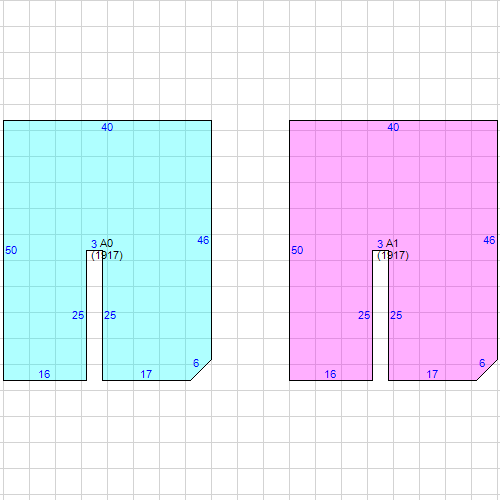Click the "46" dimension on pink shape A1
This screenshot has height=500, width=500.
point(489,240)
